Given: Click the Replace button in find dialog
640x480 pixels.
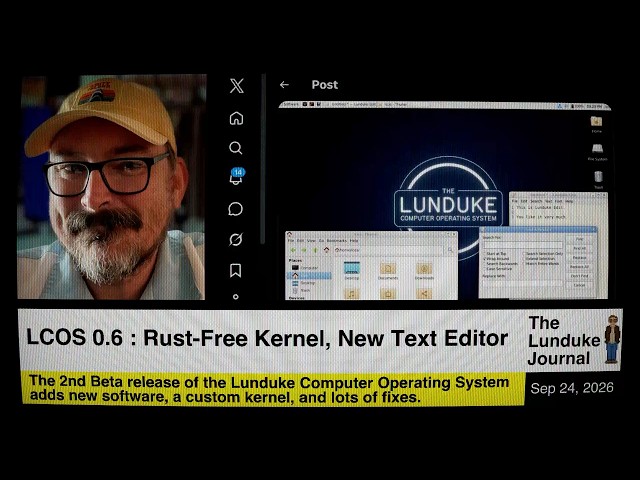Looking at the screenshot, I should 580,258.
